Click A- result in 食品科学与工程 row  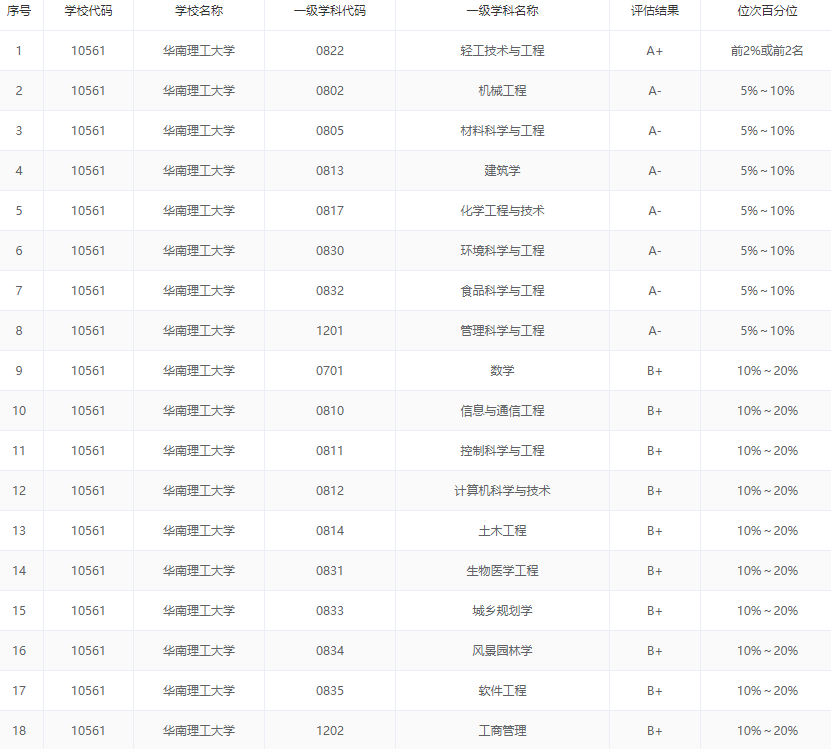point(655,291)
